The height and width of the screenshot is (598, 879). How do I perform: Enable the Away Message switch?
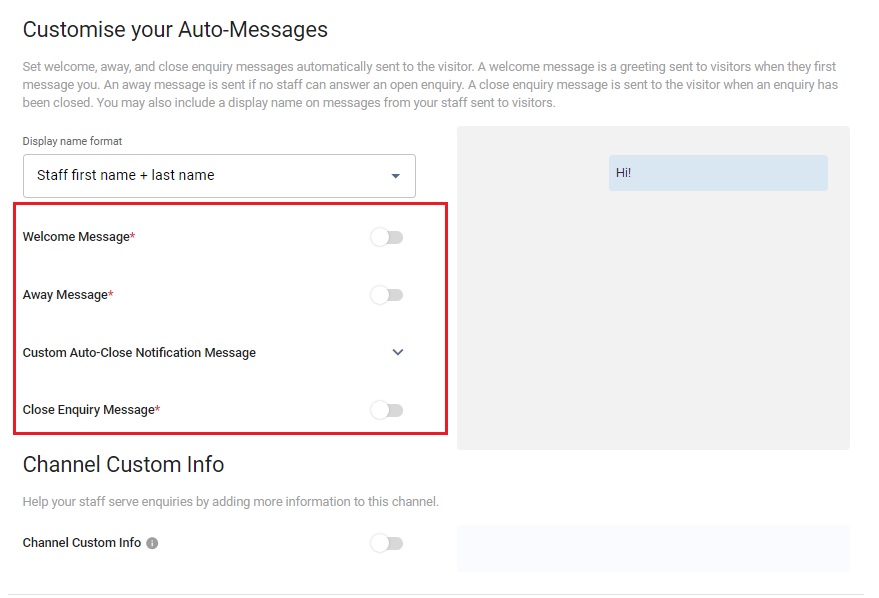[387, 295]
